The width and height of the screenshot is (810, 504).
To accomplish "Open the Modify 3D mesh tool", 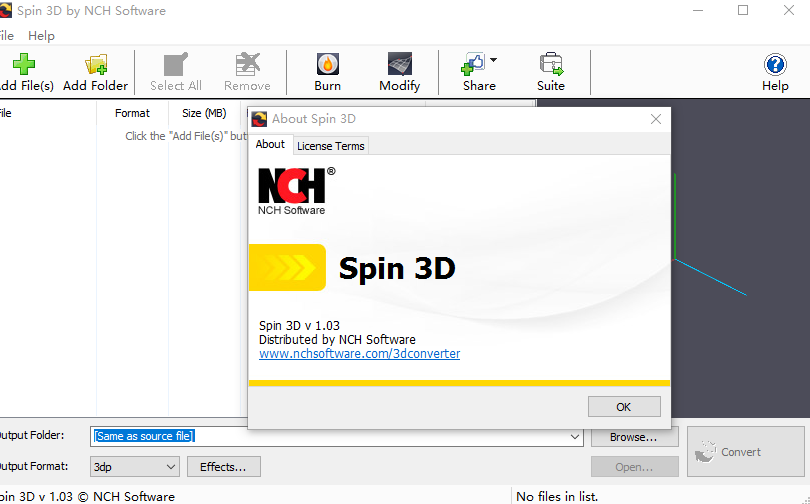I will [400, 65].
